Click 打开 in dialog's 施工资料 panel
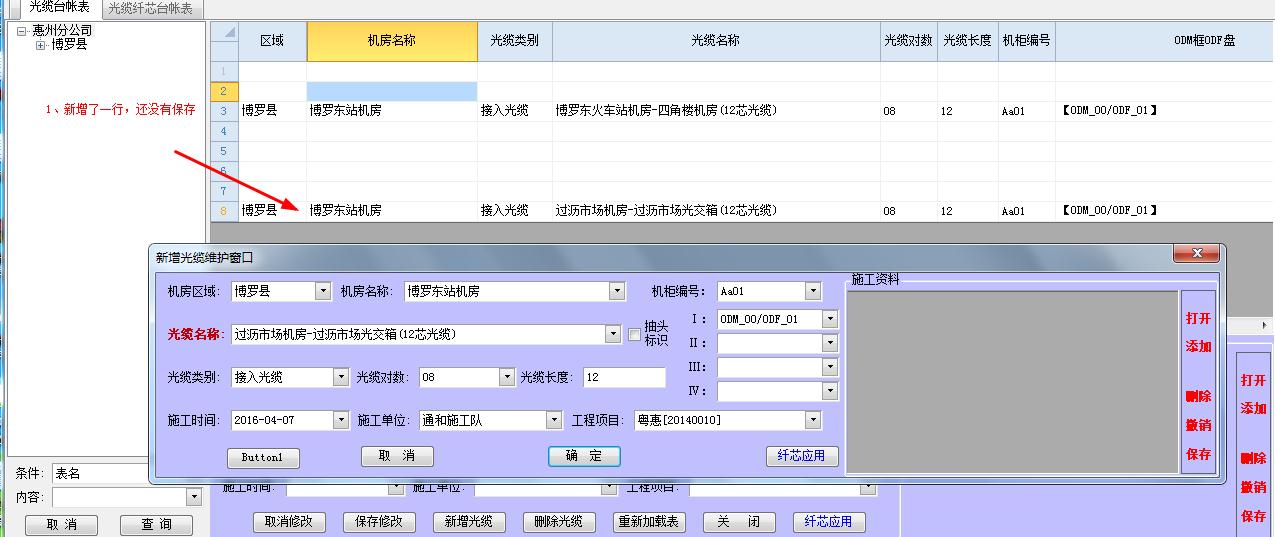Image resolution: width=1275 pixels, height=537 pixels. point(1199,318)
